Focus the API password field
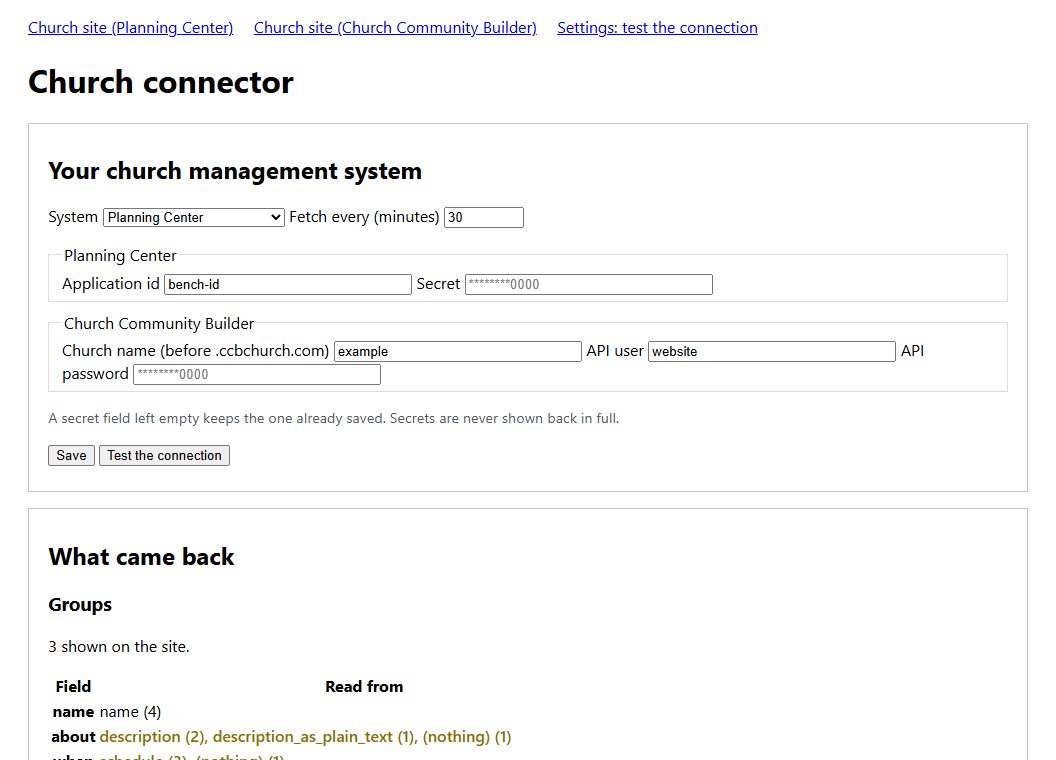1056x760 pixels. tap(257, 375)
